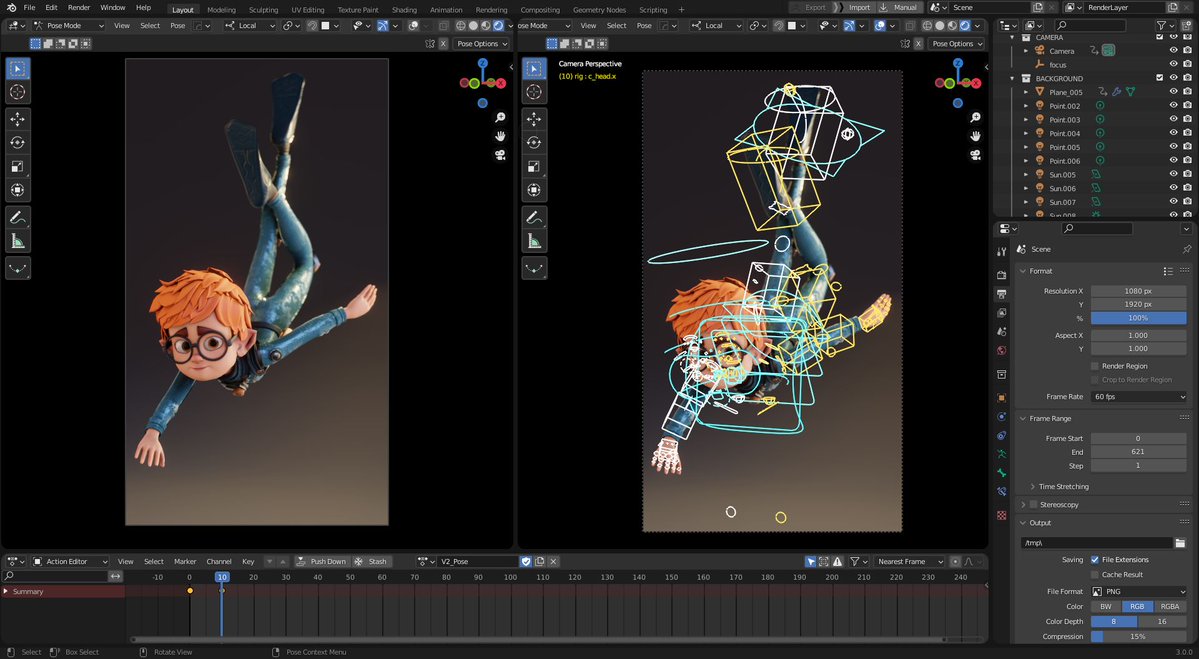1199x659 pixels.
Task: Stash the V2_Pose action
Action: tap(374, 561)
